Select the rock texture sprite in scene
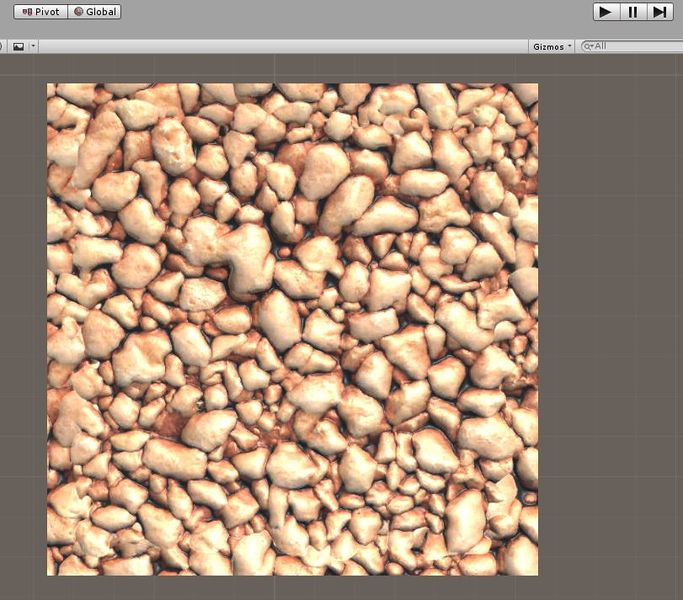 (x=293, y=329)
